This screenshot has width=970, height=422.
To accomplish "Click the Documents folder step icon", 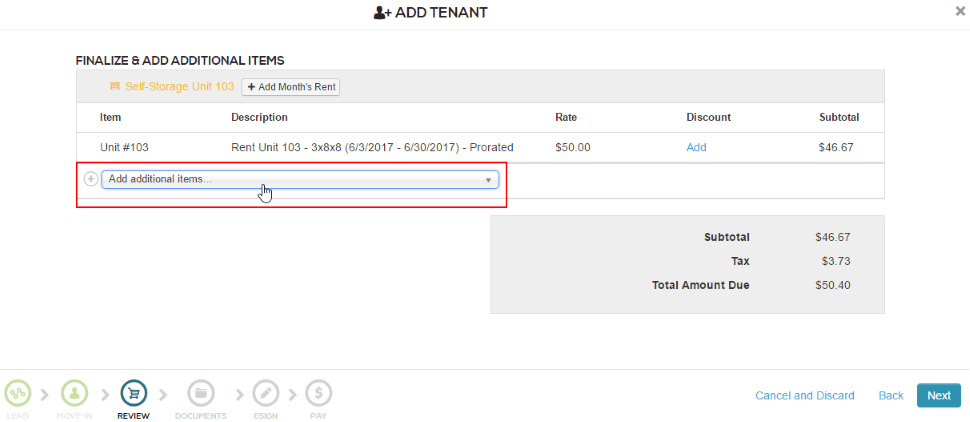I will (200, 393).
